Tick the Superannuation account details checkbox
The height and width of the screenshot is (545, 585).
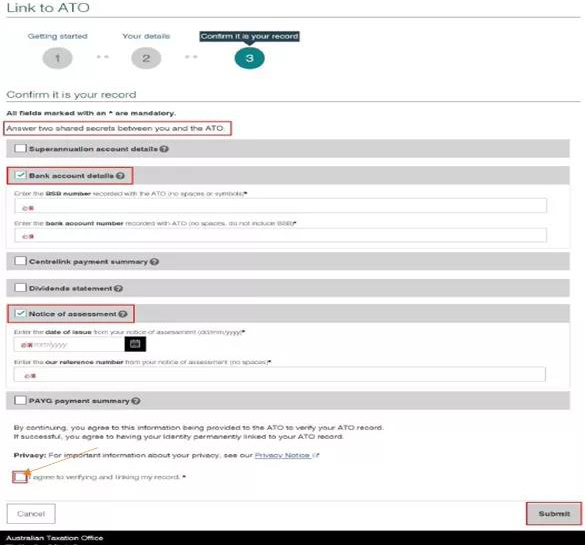point(21,148)
